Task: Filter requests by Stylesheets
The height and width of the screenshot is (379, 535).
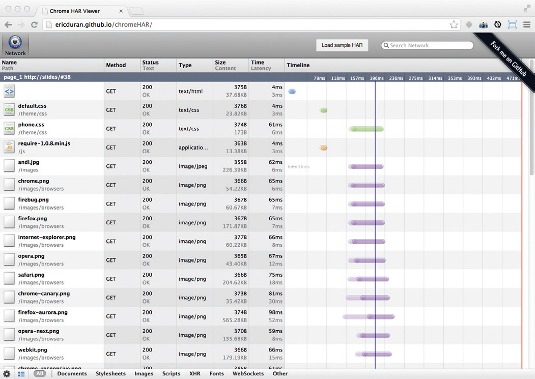Action: tap(111, 374)
